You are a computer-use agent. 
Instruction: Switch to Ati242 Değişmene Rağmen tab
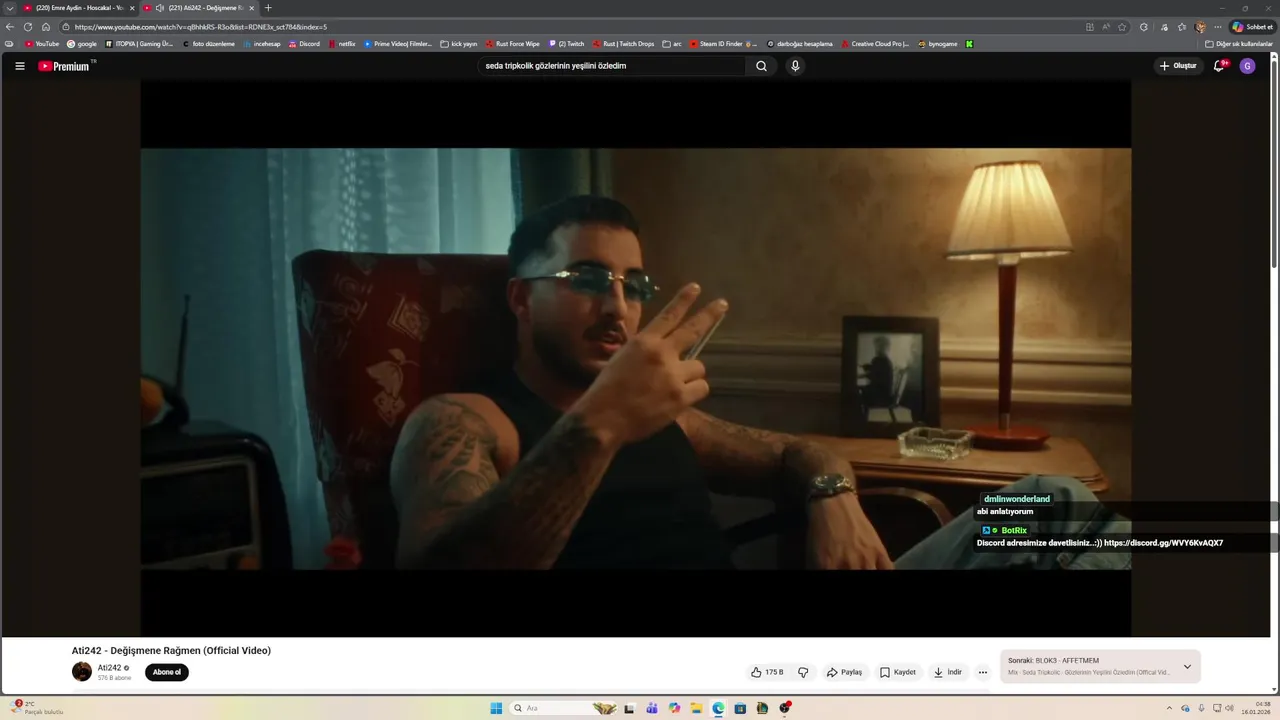point(200,8)
